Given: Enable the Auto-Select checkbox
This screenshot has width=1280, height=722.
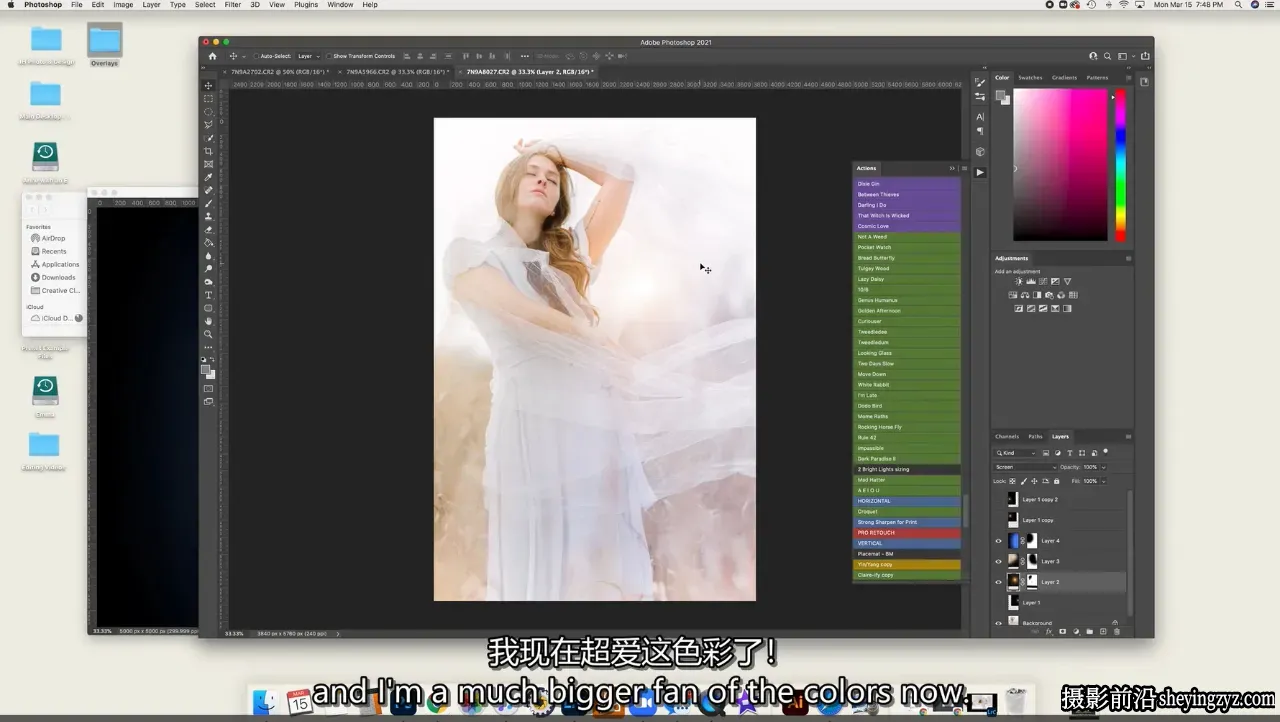Looking at the screenshot, I should click(x=255, y=56).
